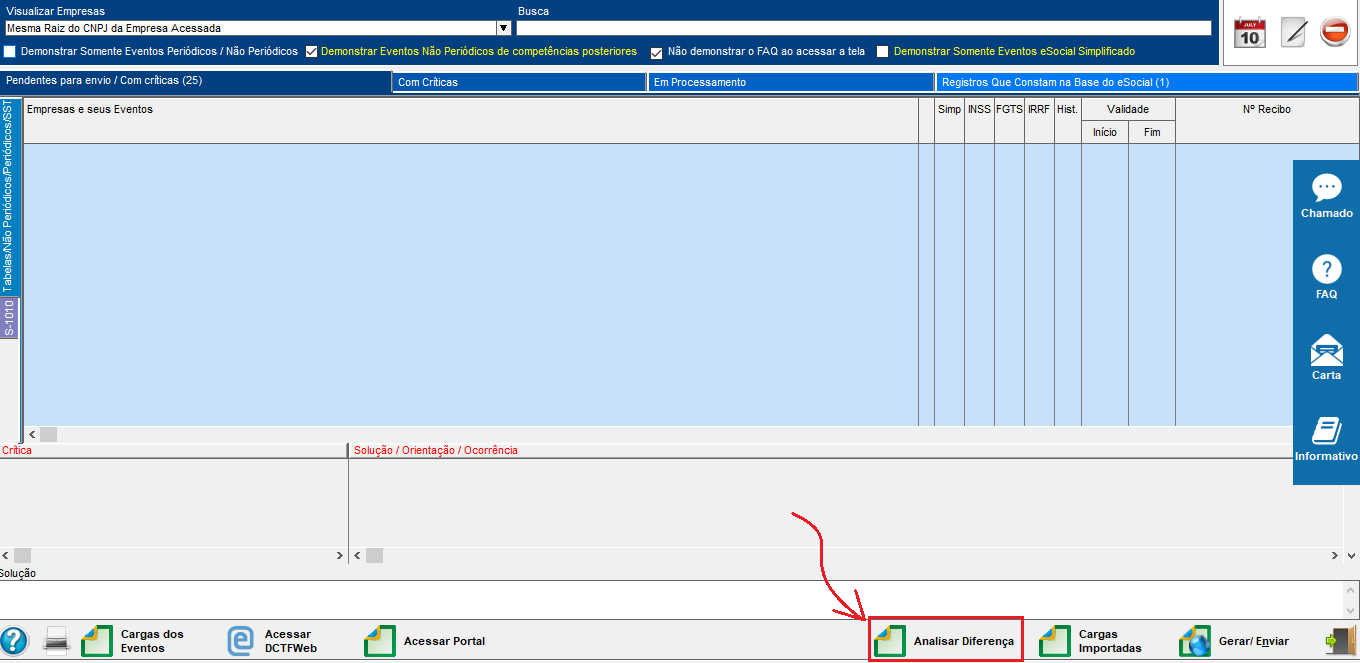Viewport: 1360px width, 663px height.
Task: Click the blue help question icon
Action: point(13,641)
